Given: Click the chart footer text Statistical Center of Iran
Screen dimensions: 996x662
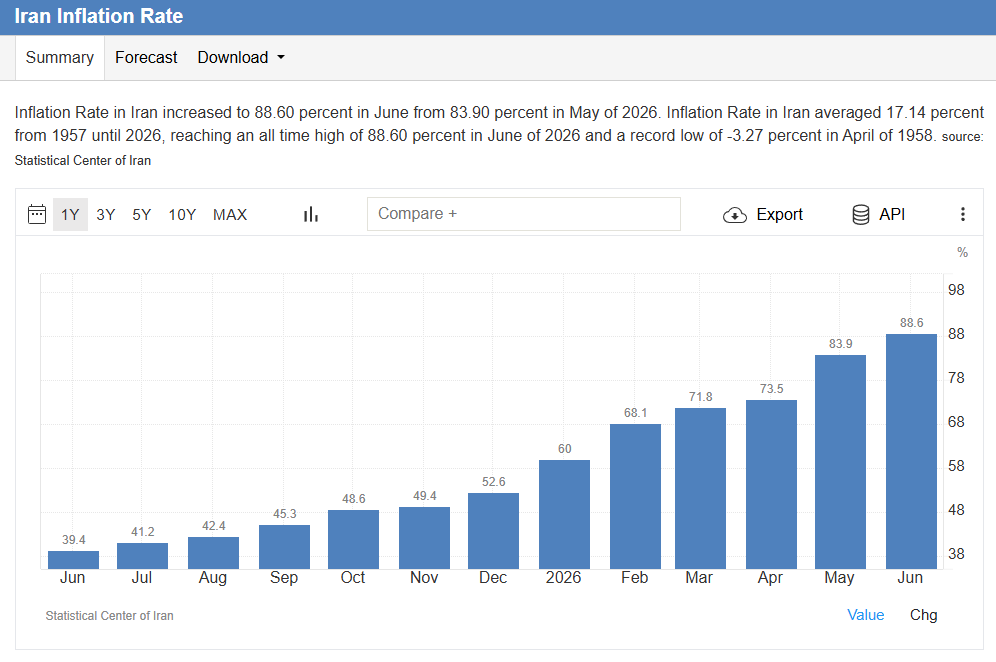Looking at the screenshot, I should tap(109, 615).
